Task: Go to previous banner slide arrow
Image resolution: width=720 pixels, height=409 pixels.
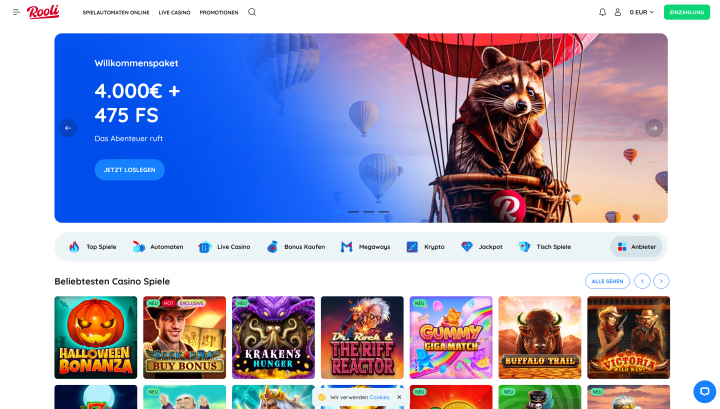Action: [x=68, y=128]
